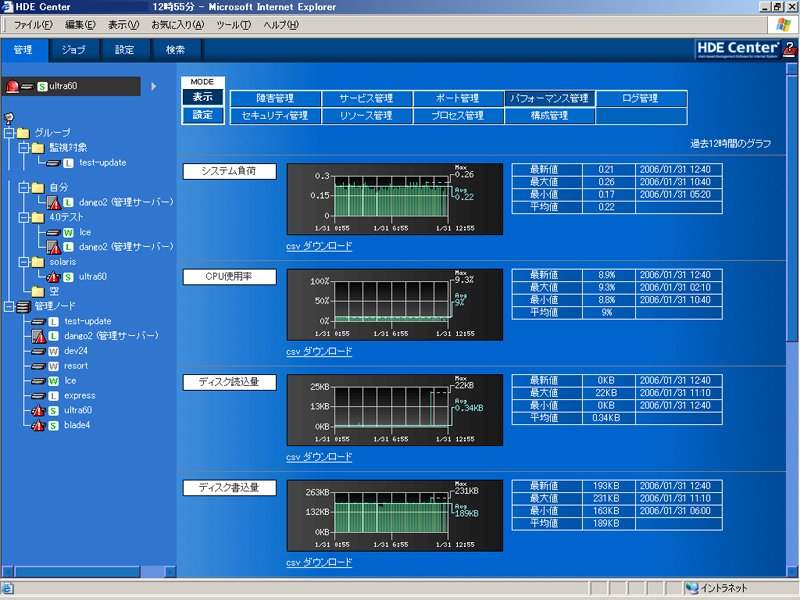The image size is (800, 600).
Task: Download csv for システム負荷 graph
Action: [x=319, y=246]
